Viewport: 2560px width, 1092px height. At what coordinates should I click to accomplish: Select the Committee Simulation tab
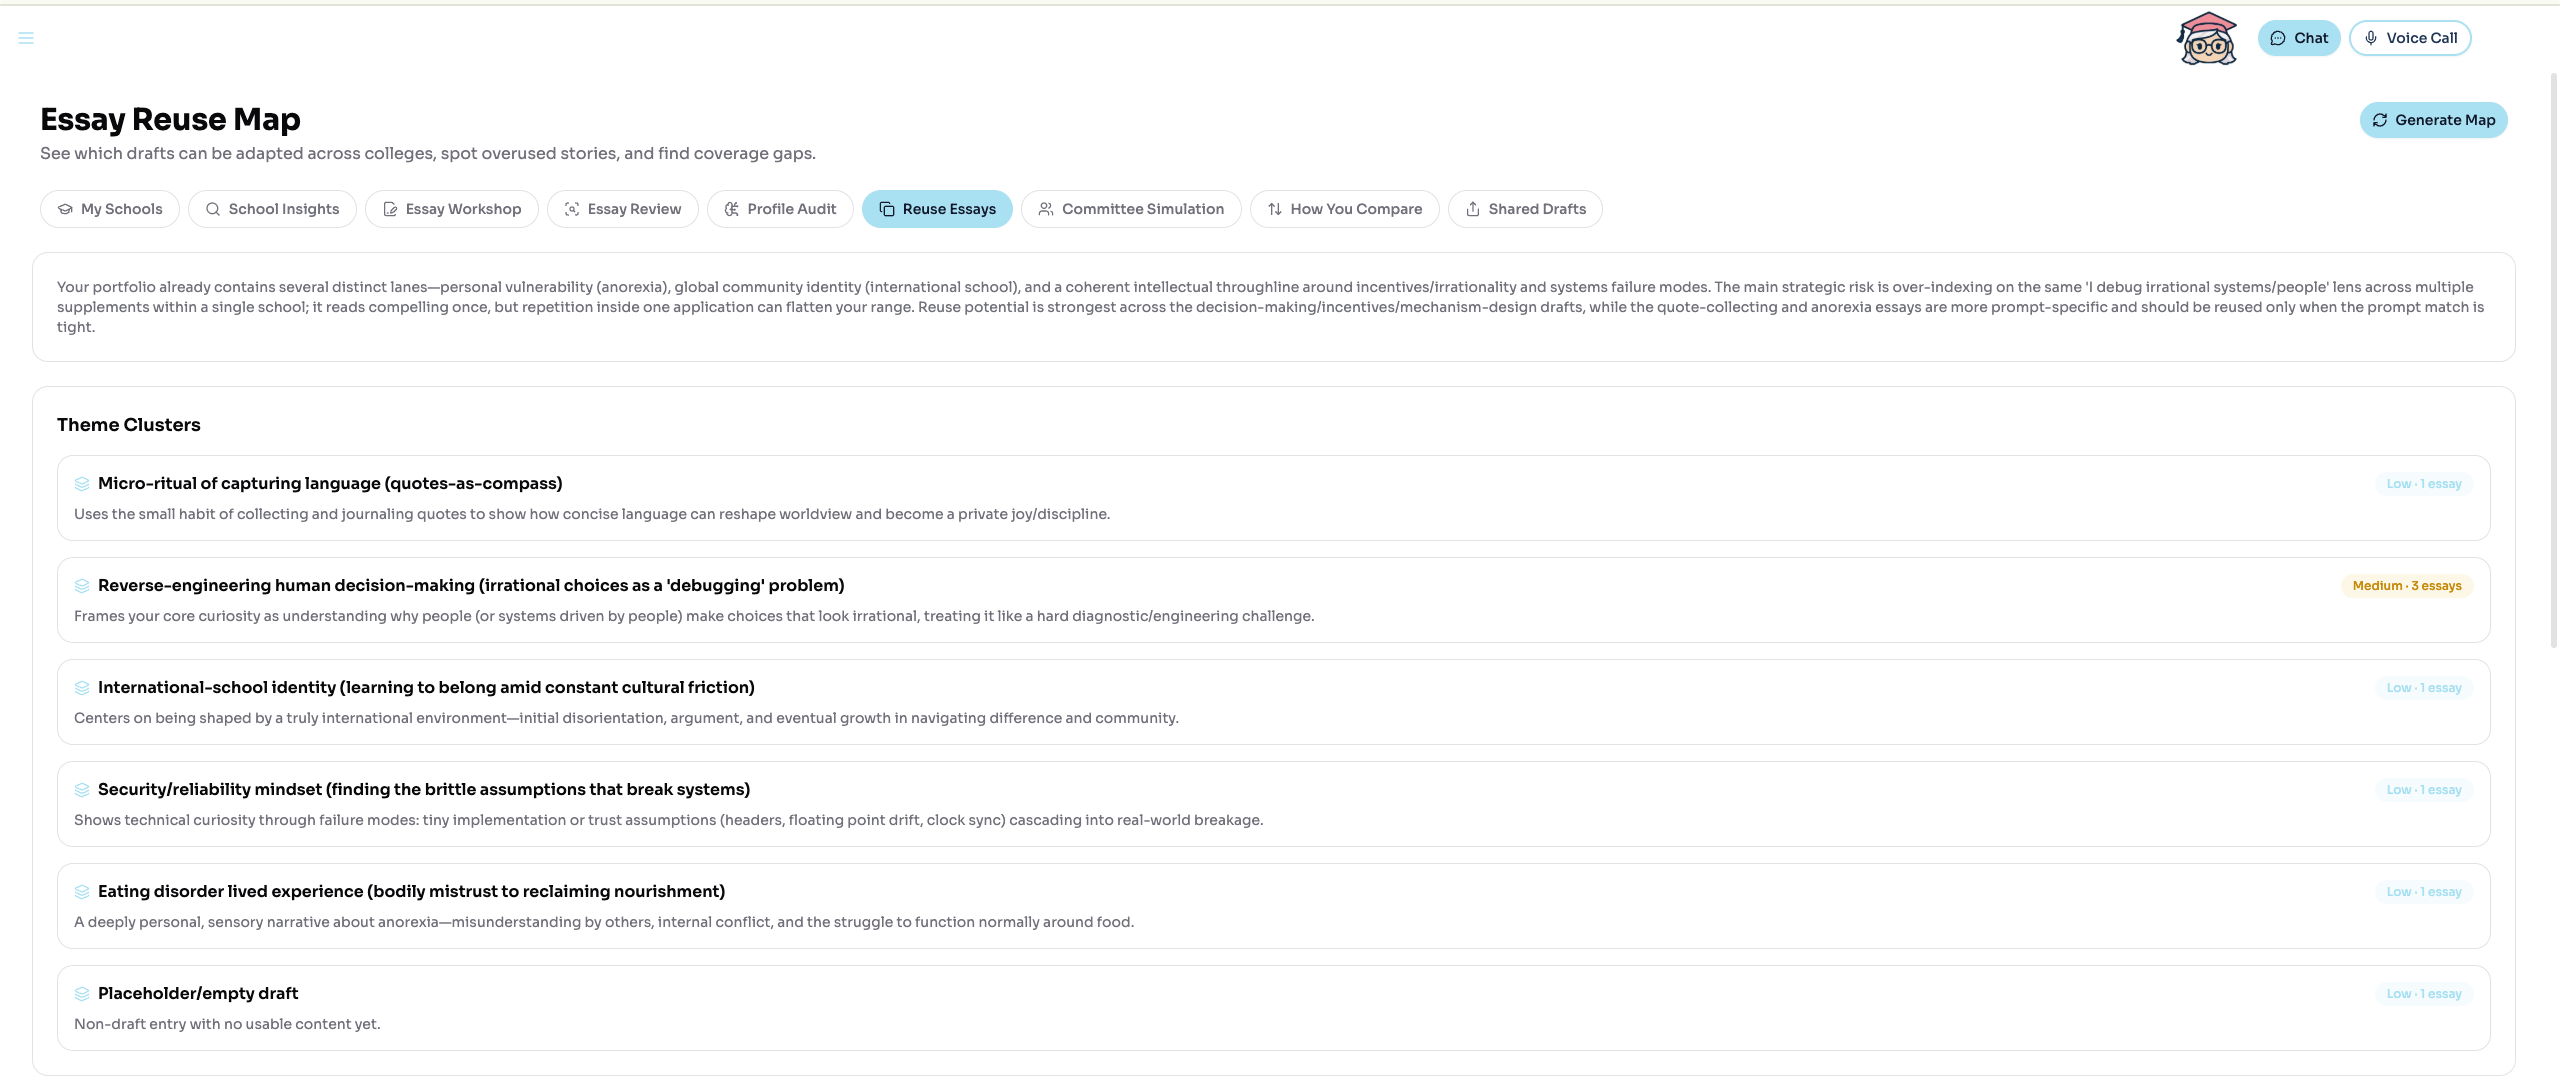coord(1131,209)
